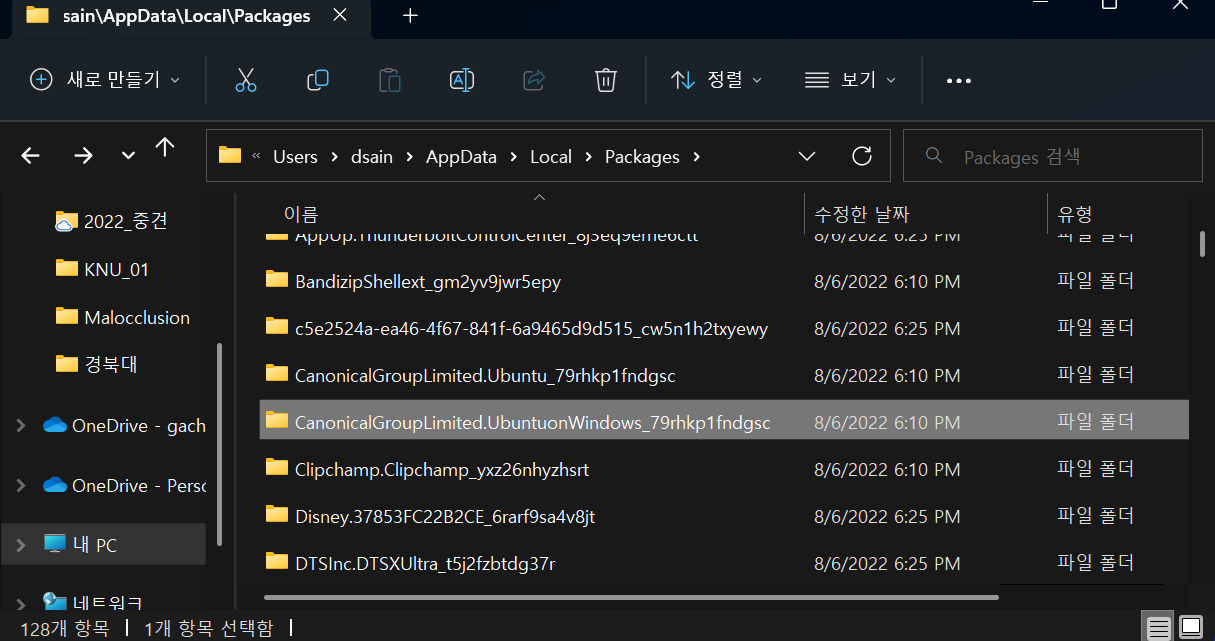Click the Copy icon in toolbar
1215x641 pixels.
click(x=318, y=80)
